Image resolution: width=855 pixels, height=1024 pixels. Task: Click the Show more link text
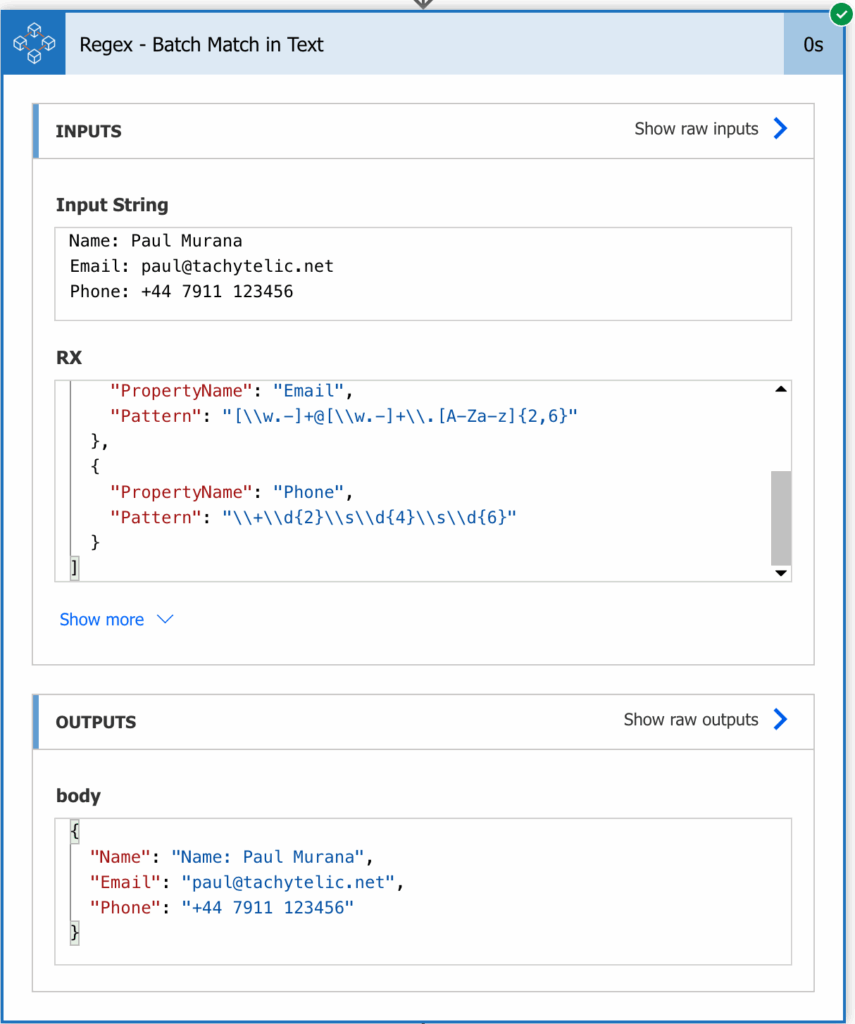pyautogui.click(x=102, y=619)
